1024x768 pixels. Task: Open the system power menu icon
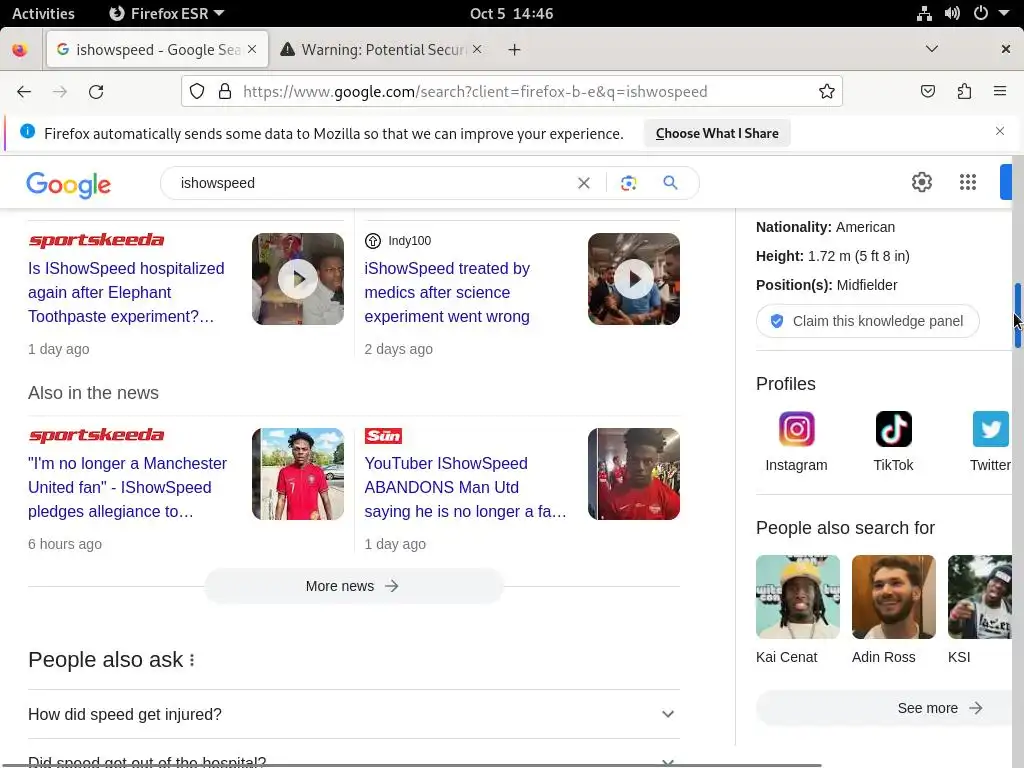pos(980,13)
